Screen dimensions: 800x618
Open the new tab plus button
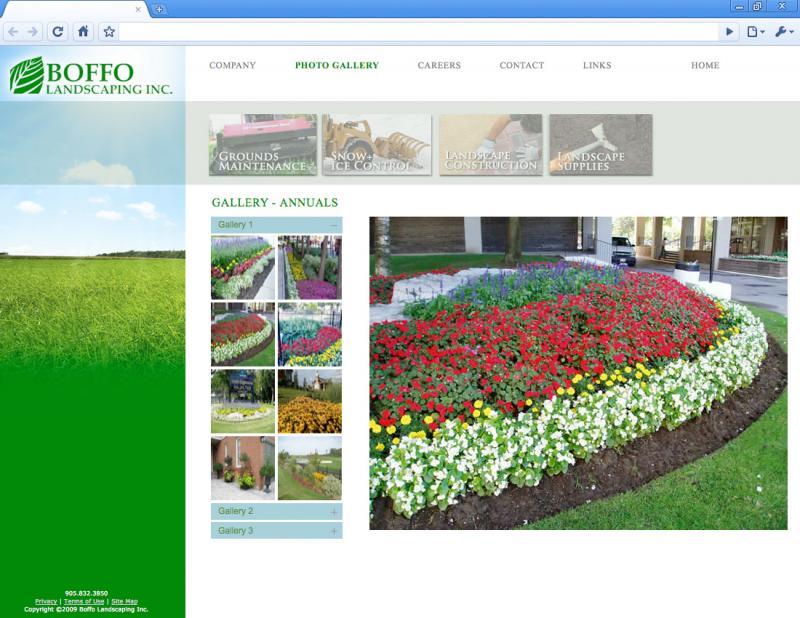[160, 9]
